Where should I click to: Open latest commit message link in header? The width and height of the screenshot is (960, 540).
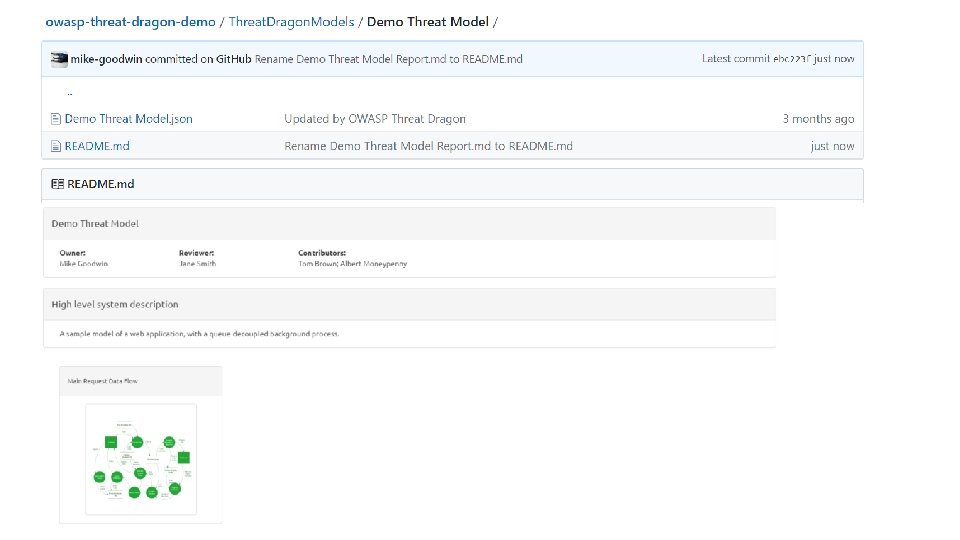(x=389, y=59)
